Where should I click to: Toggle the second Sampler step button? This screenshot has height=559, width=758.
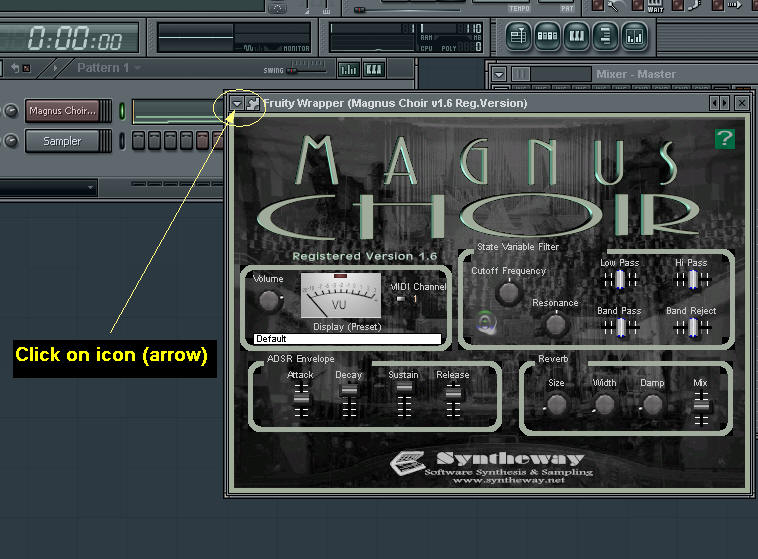point(154,141)
